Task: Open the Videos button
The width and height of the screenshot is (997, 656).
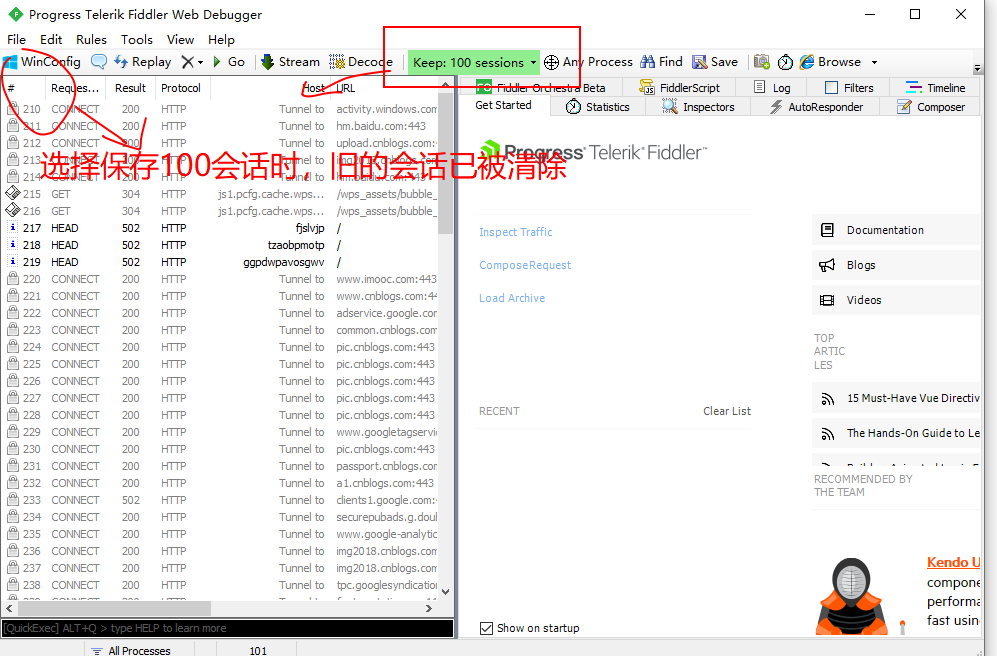Action: click(897, 300)
